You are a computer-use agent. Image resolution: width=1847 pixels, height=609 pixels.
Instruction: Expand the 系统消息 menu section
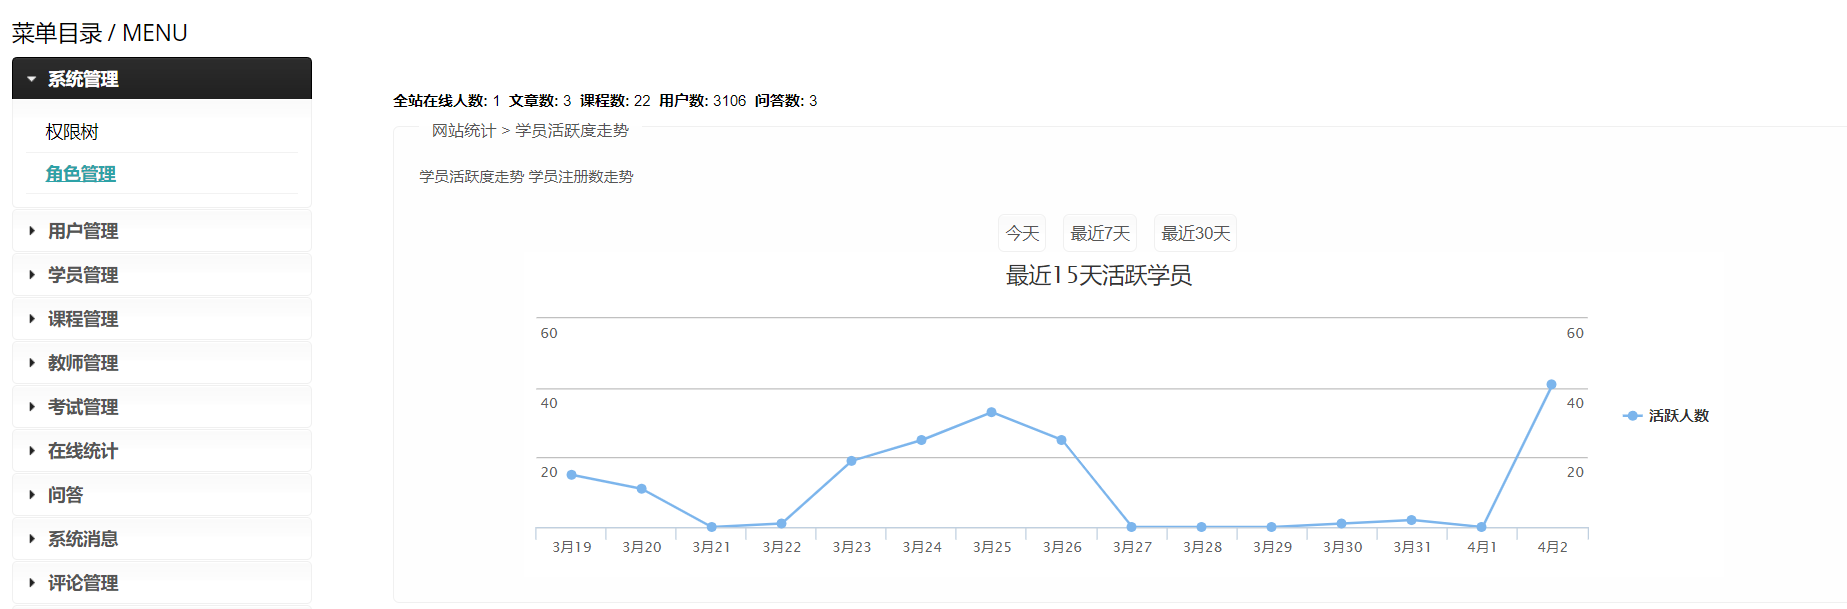(x=162, y=539)
